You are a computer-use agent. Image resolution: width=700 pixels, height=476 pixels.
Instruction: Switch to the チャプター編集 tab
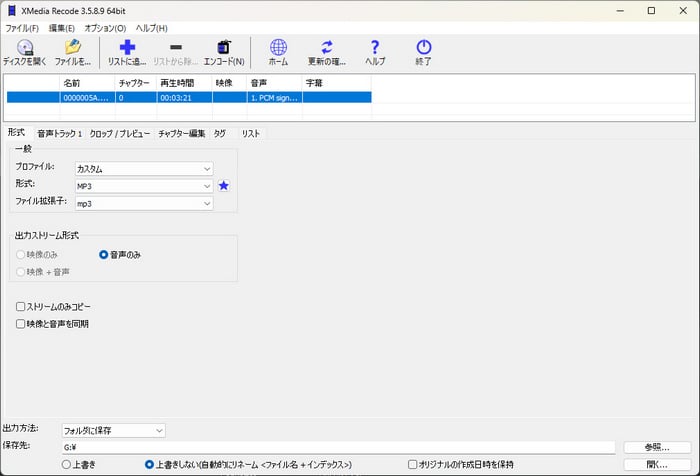pos(181,134)
